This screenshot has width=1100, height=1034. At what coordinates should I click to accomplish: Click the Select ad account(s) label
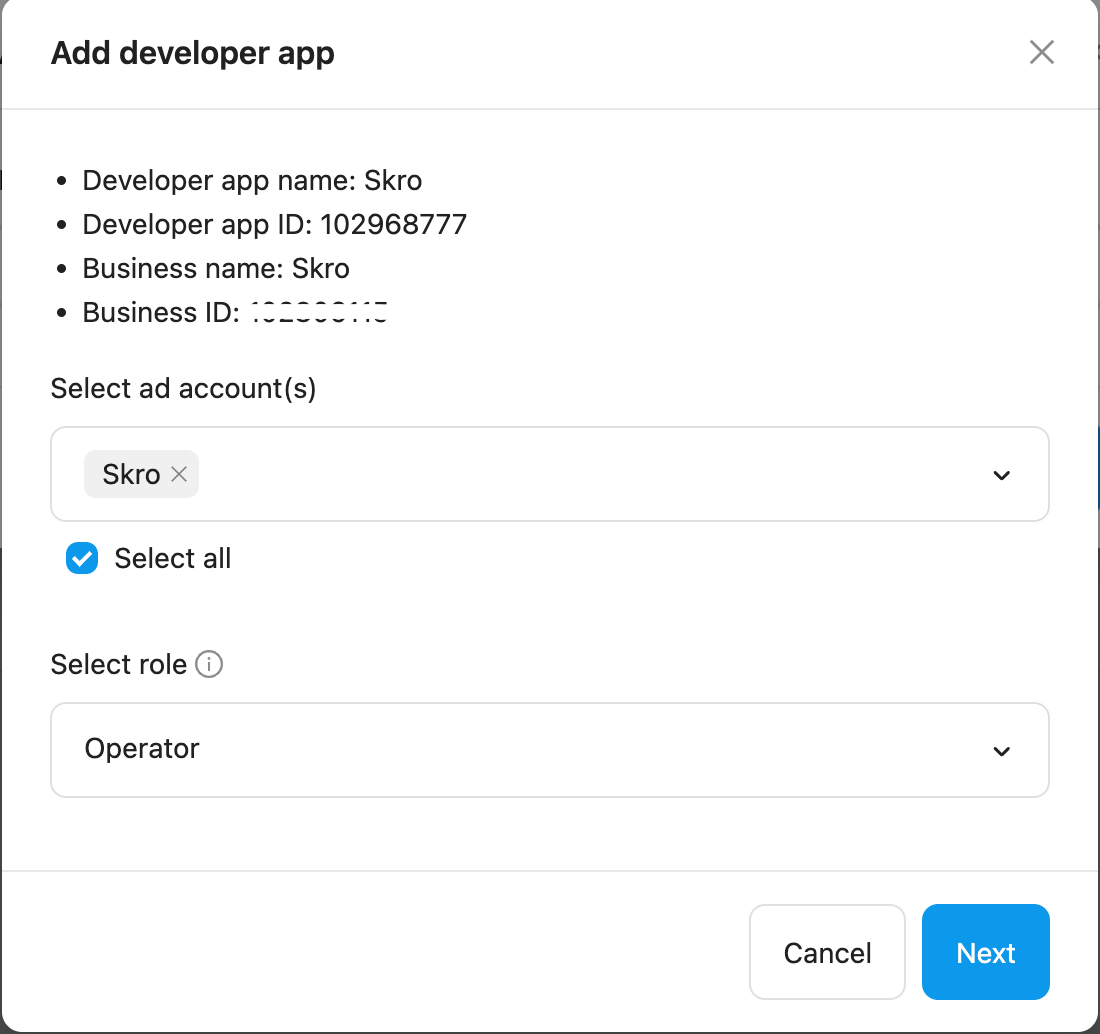[x=184, y=389]
